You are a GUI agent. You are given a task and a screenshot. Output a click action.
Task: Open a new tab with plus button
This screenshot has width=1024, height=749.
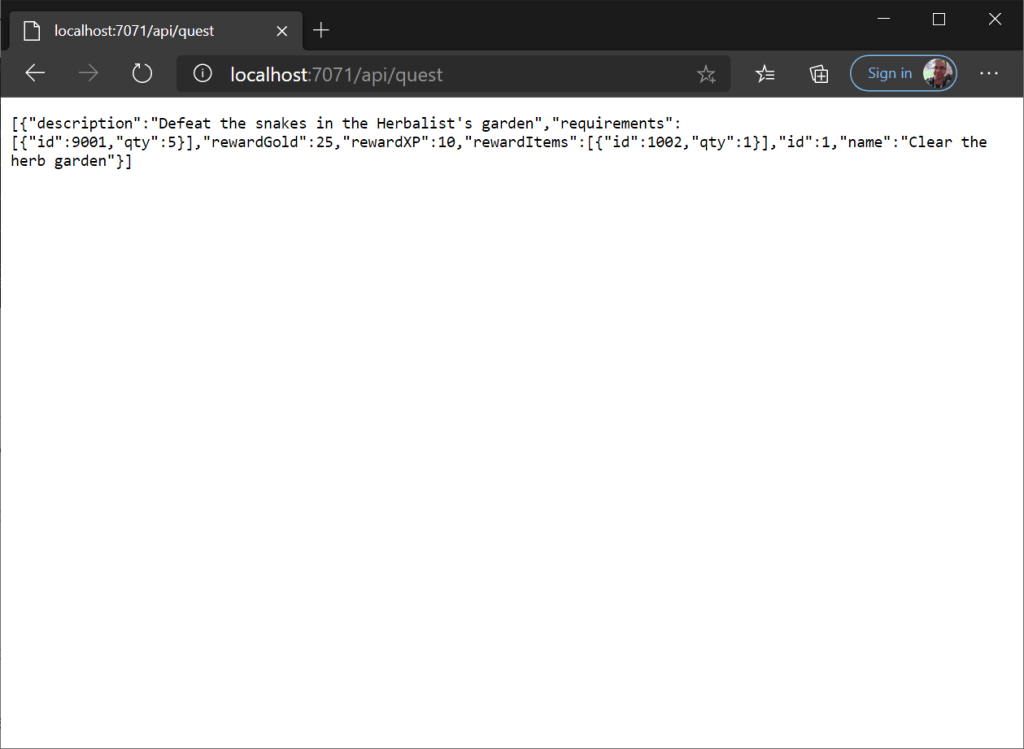tap(321, 30)
